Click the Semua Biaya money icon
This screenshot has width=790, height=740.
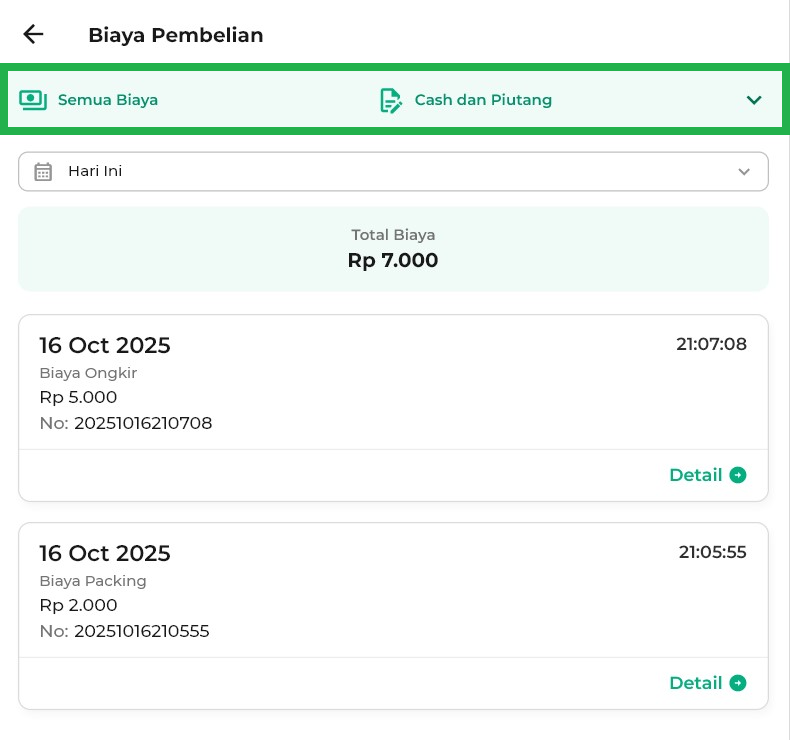click(33, 100)
